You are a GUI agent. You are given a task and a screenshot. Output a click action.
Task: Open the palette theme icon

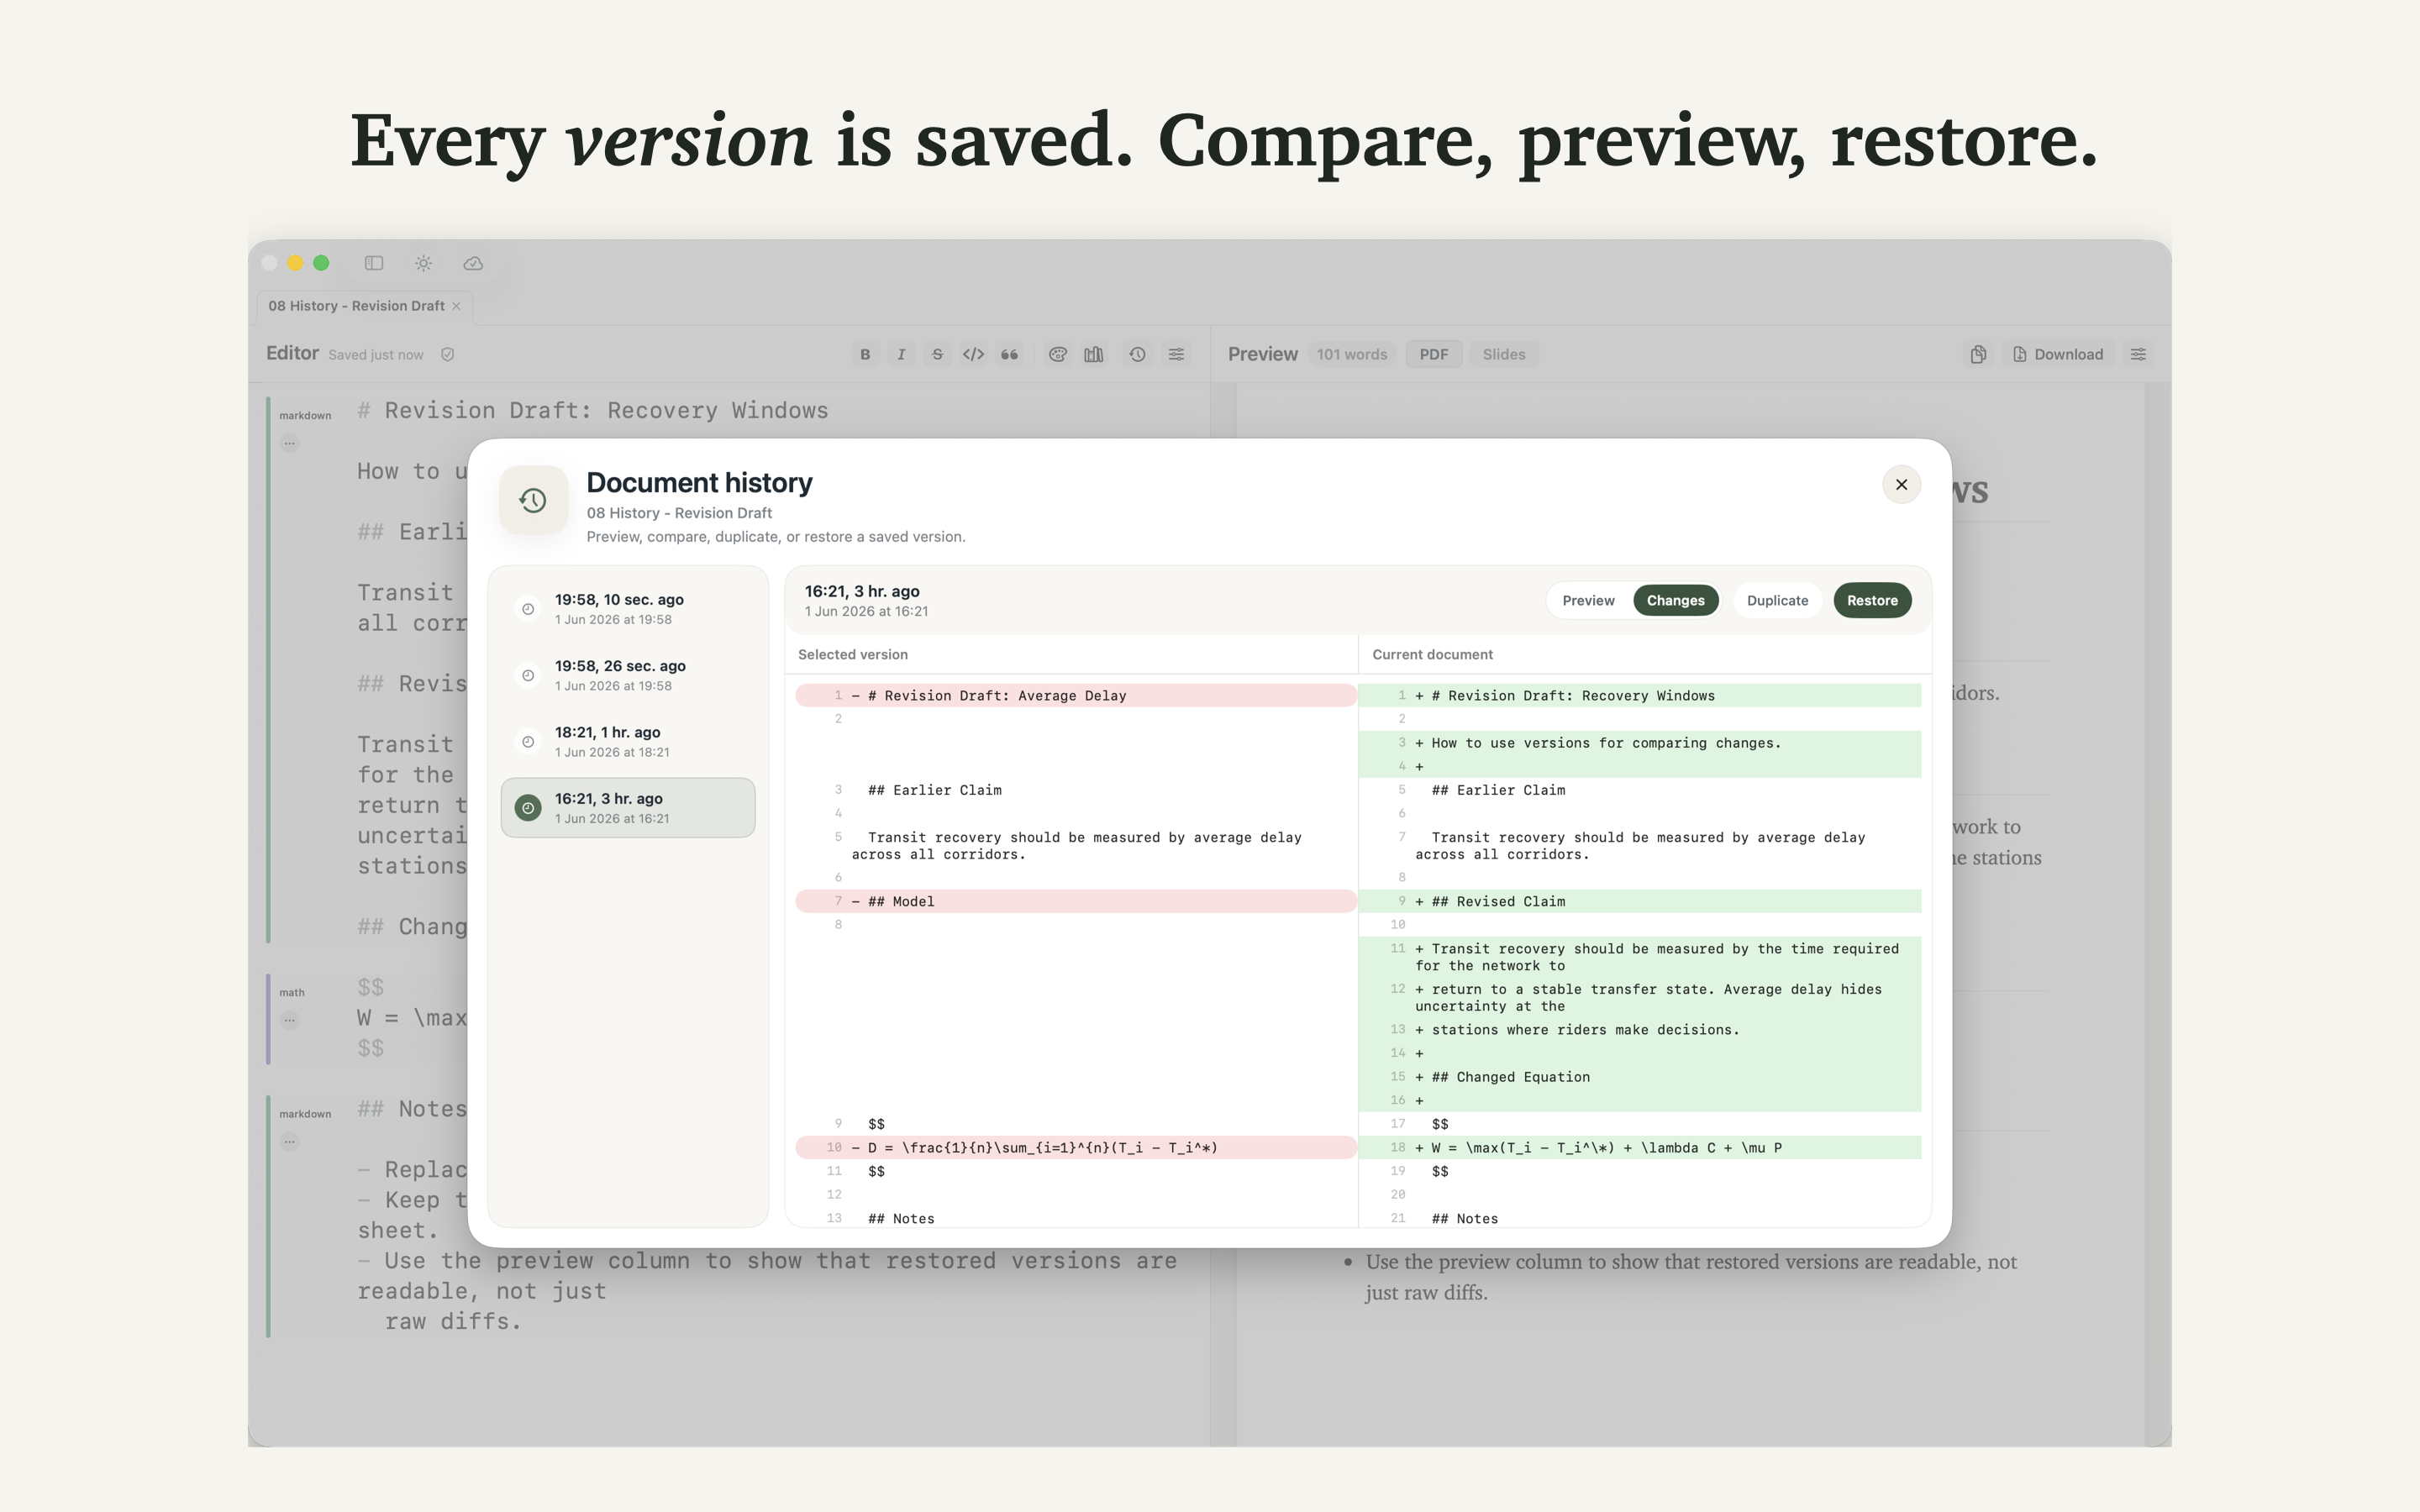click(1058, 354)
